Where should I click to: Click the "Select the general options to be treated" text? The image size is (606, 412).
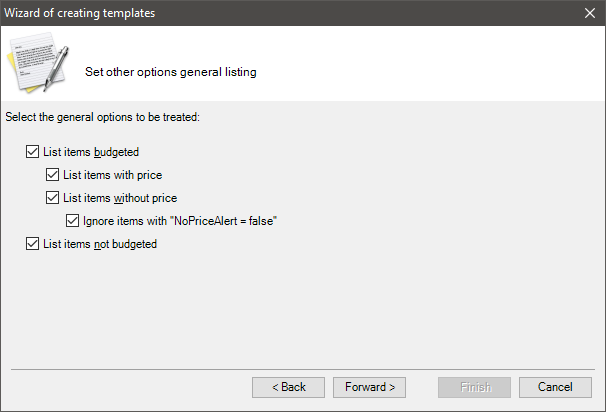click(102, 117)
